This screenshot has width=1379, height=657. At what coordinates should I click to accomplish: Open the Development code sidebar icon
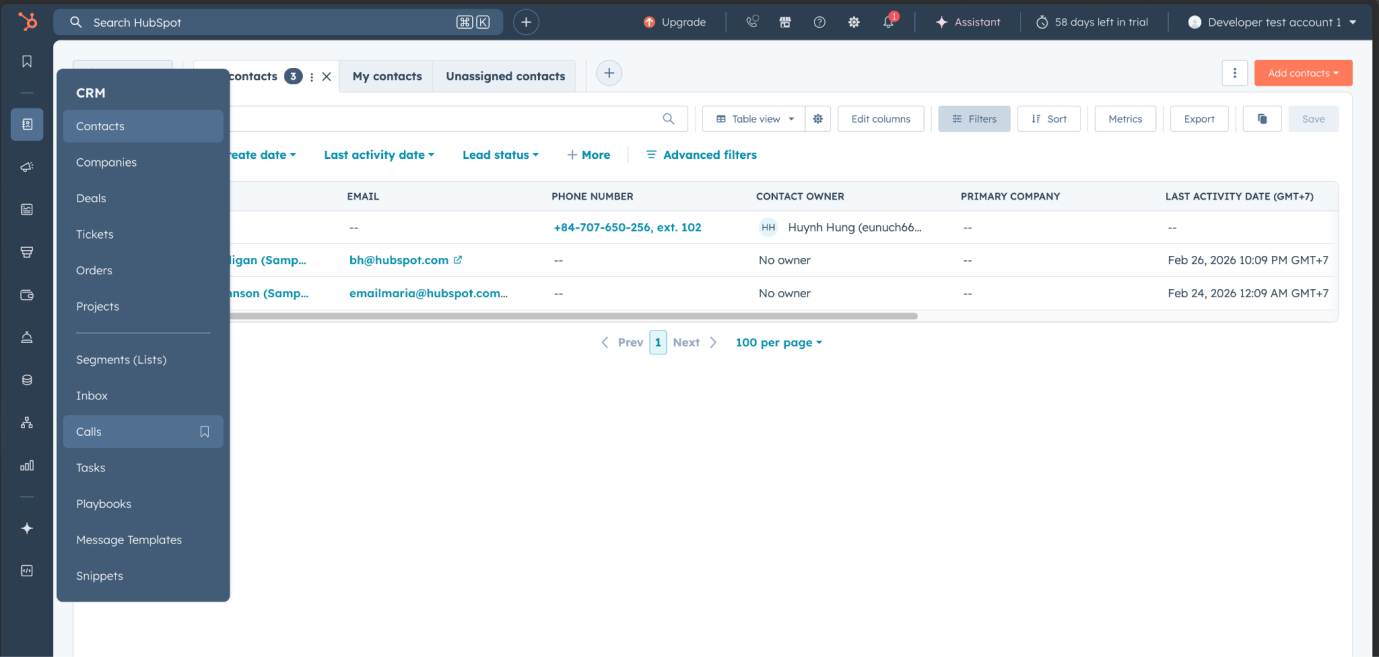pyautogui.click(x=27, y=570)
